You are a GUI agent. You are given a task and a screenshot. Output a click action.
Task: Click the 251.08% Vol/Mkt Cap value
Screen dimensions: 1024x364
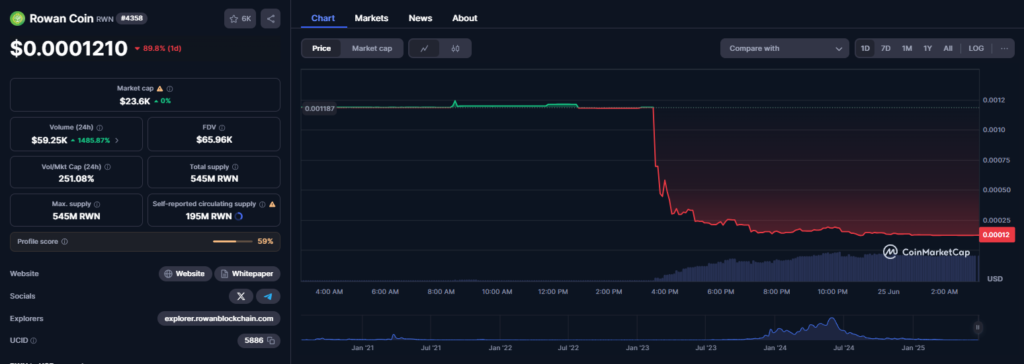click(76, 178)
